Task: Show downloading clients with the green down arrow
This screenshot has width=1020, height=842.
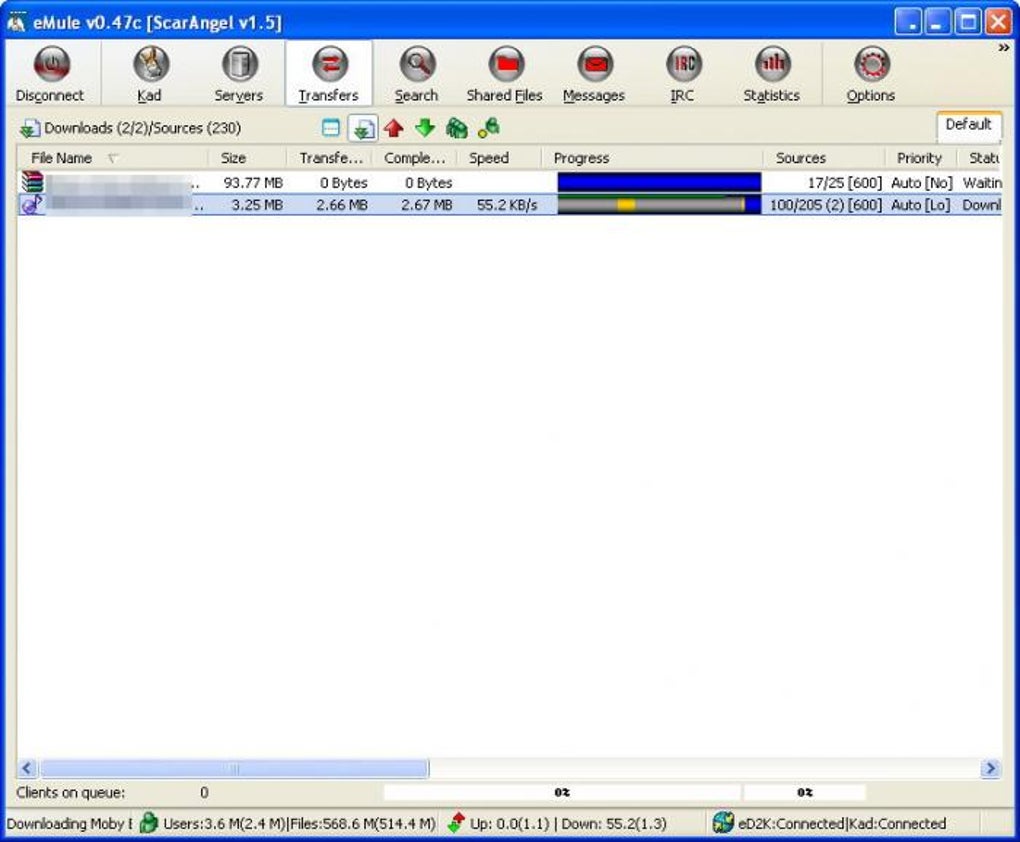Action: click(425, 128)
